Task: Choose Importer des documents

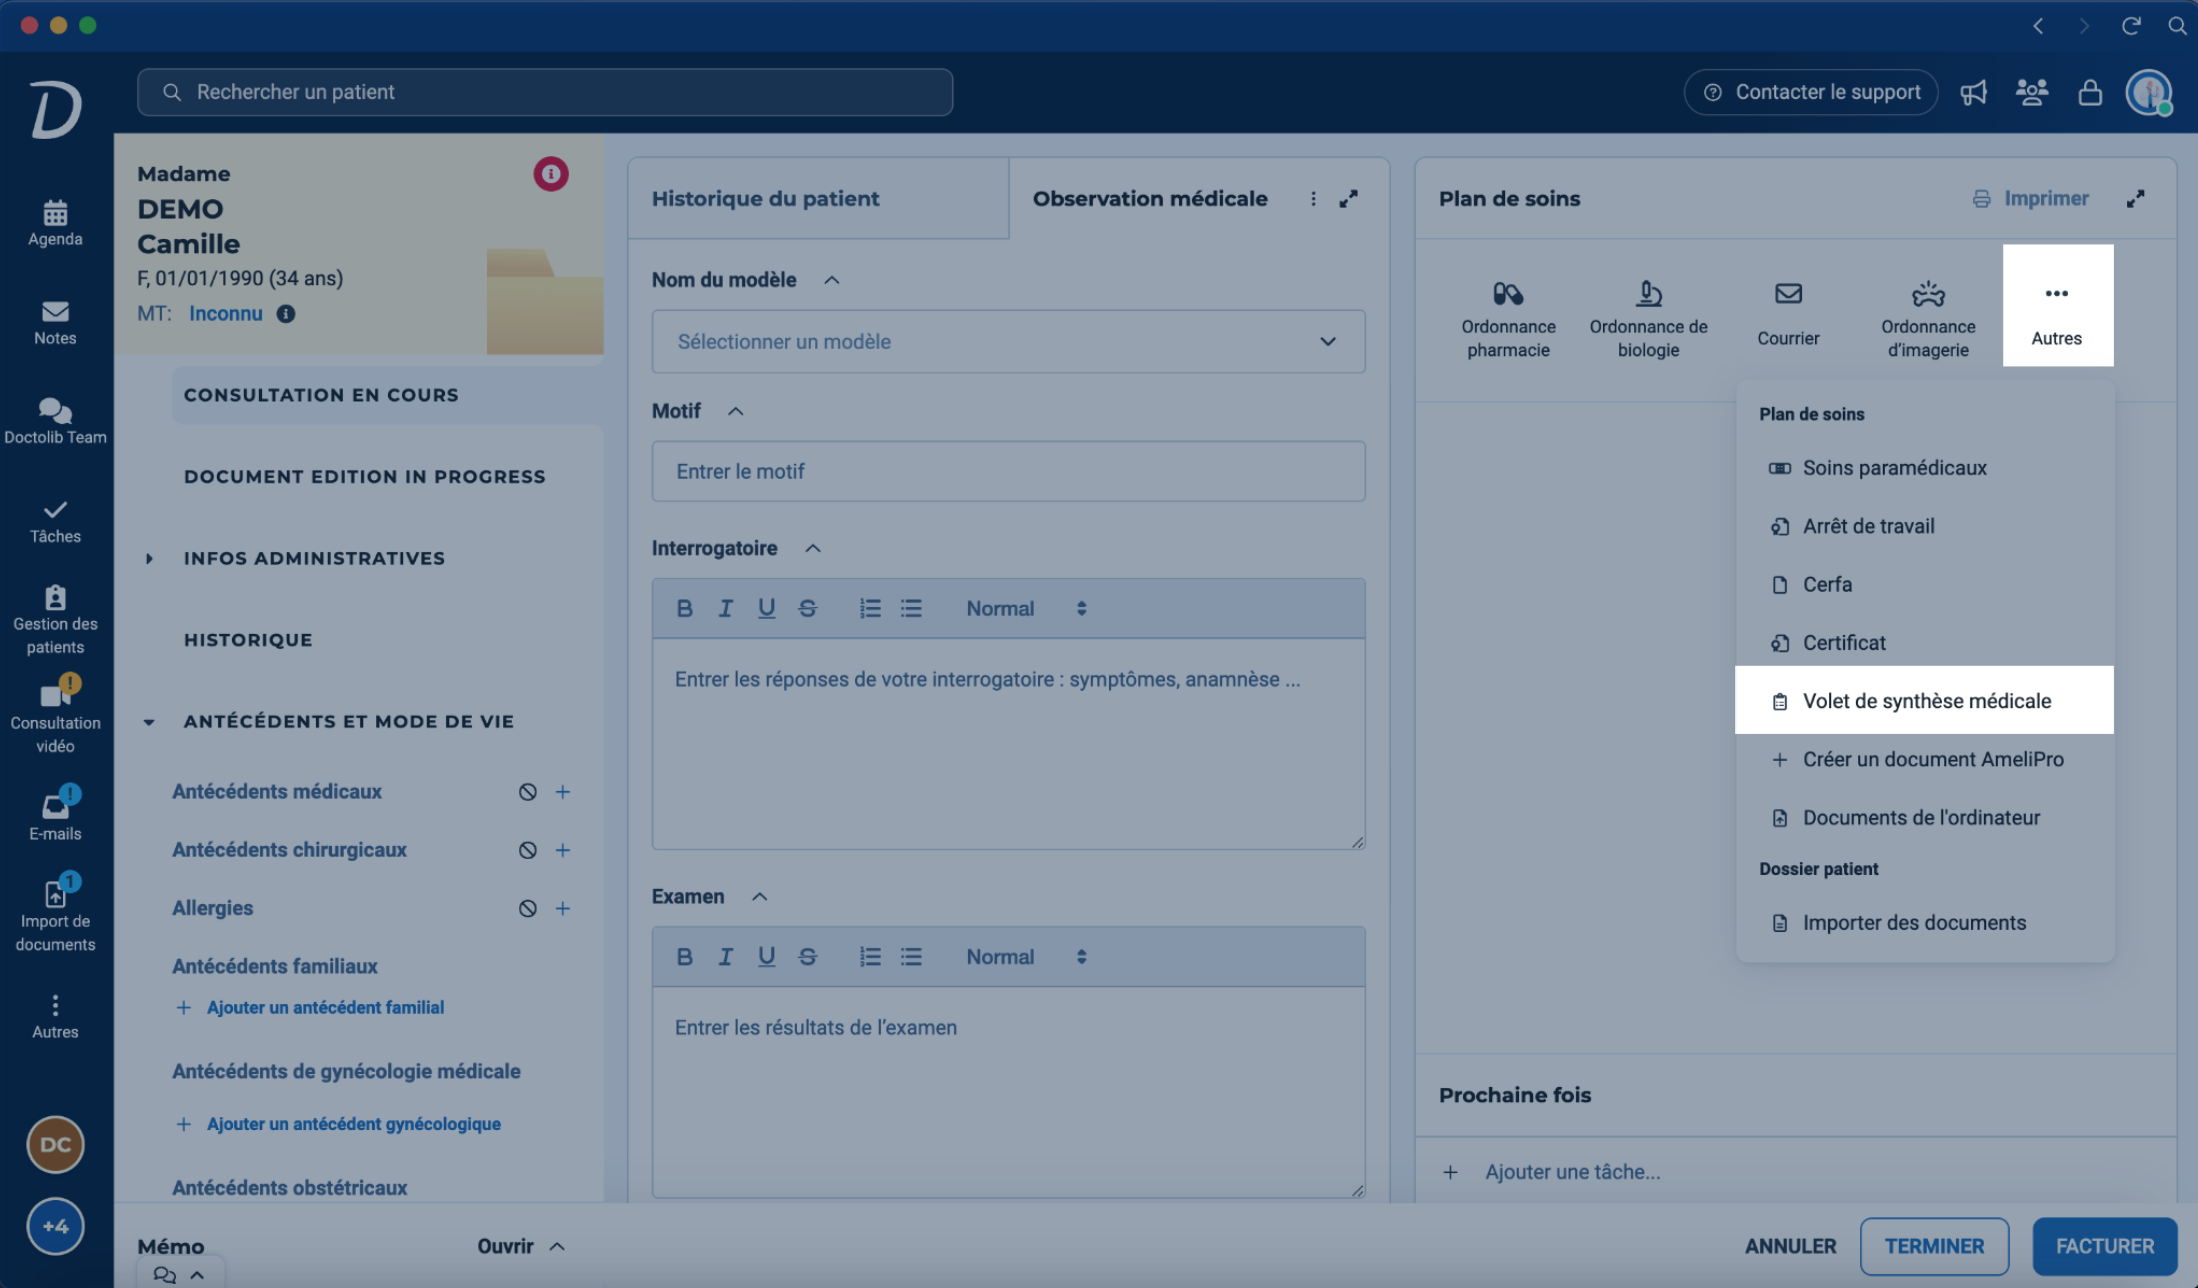Action: [1924, 923]
